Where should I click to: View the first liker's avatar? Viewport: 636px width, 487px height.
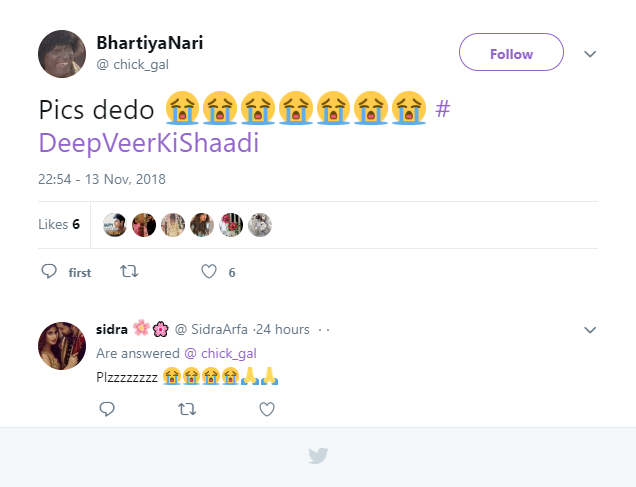click(x=115, y=224)
